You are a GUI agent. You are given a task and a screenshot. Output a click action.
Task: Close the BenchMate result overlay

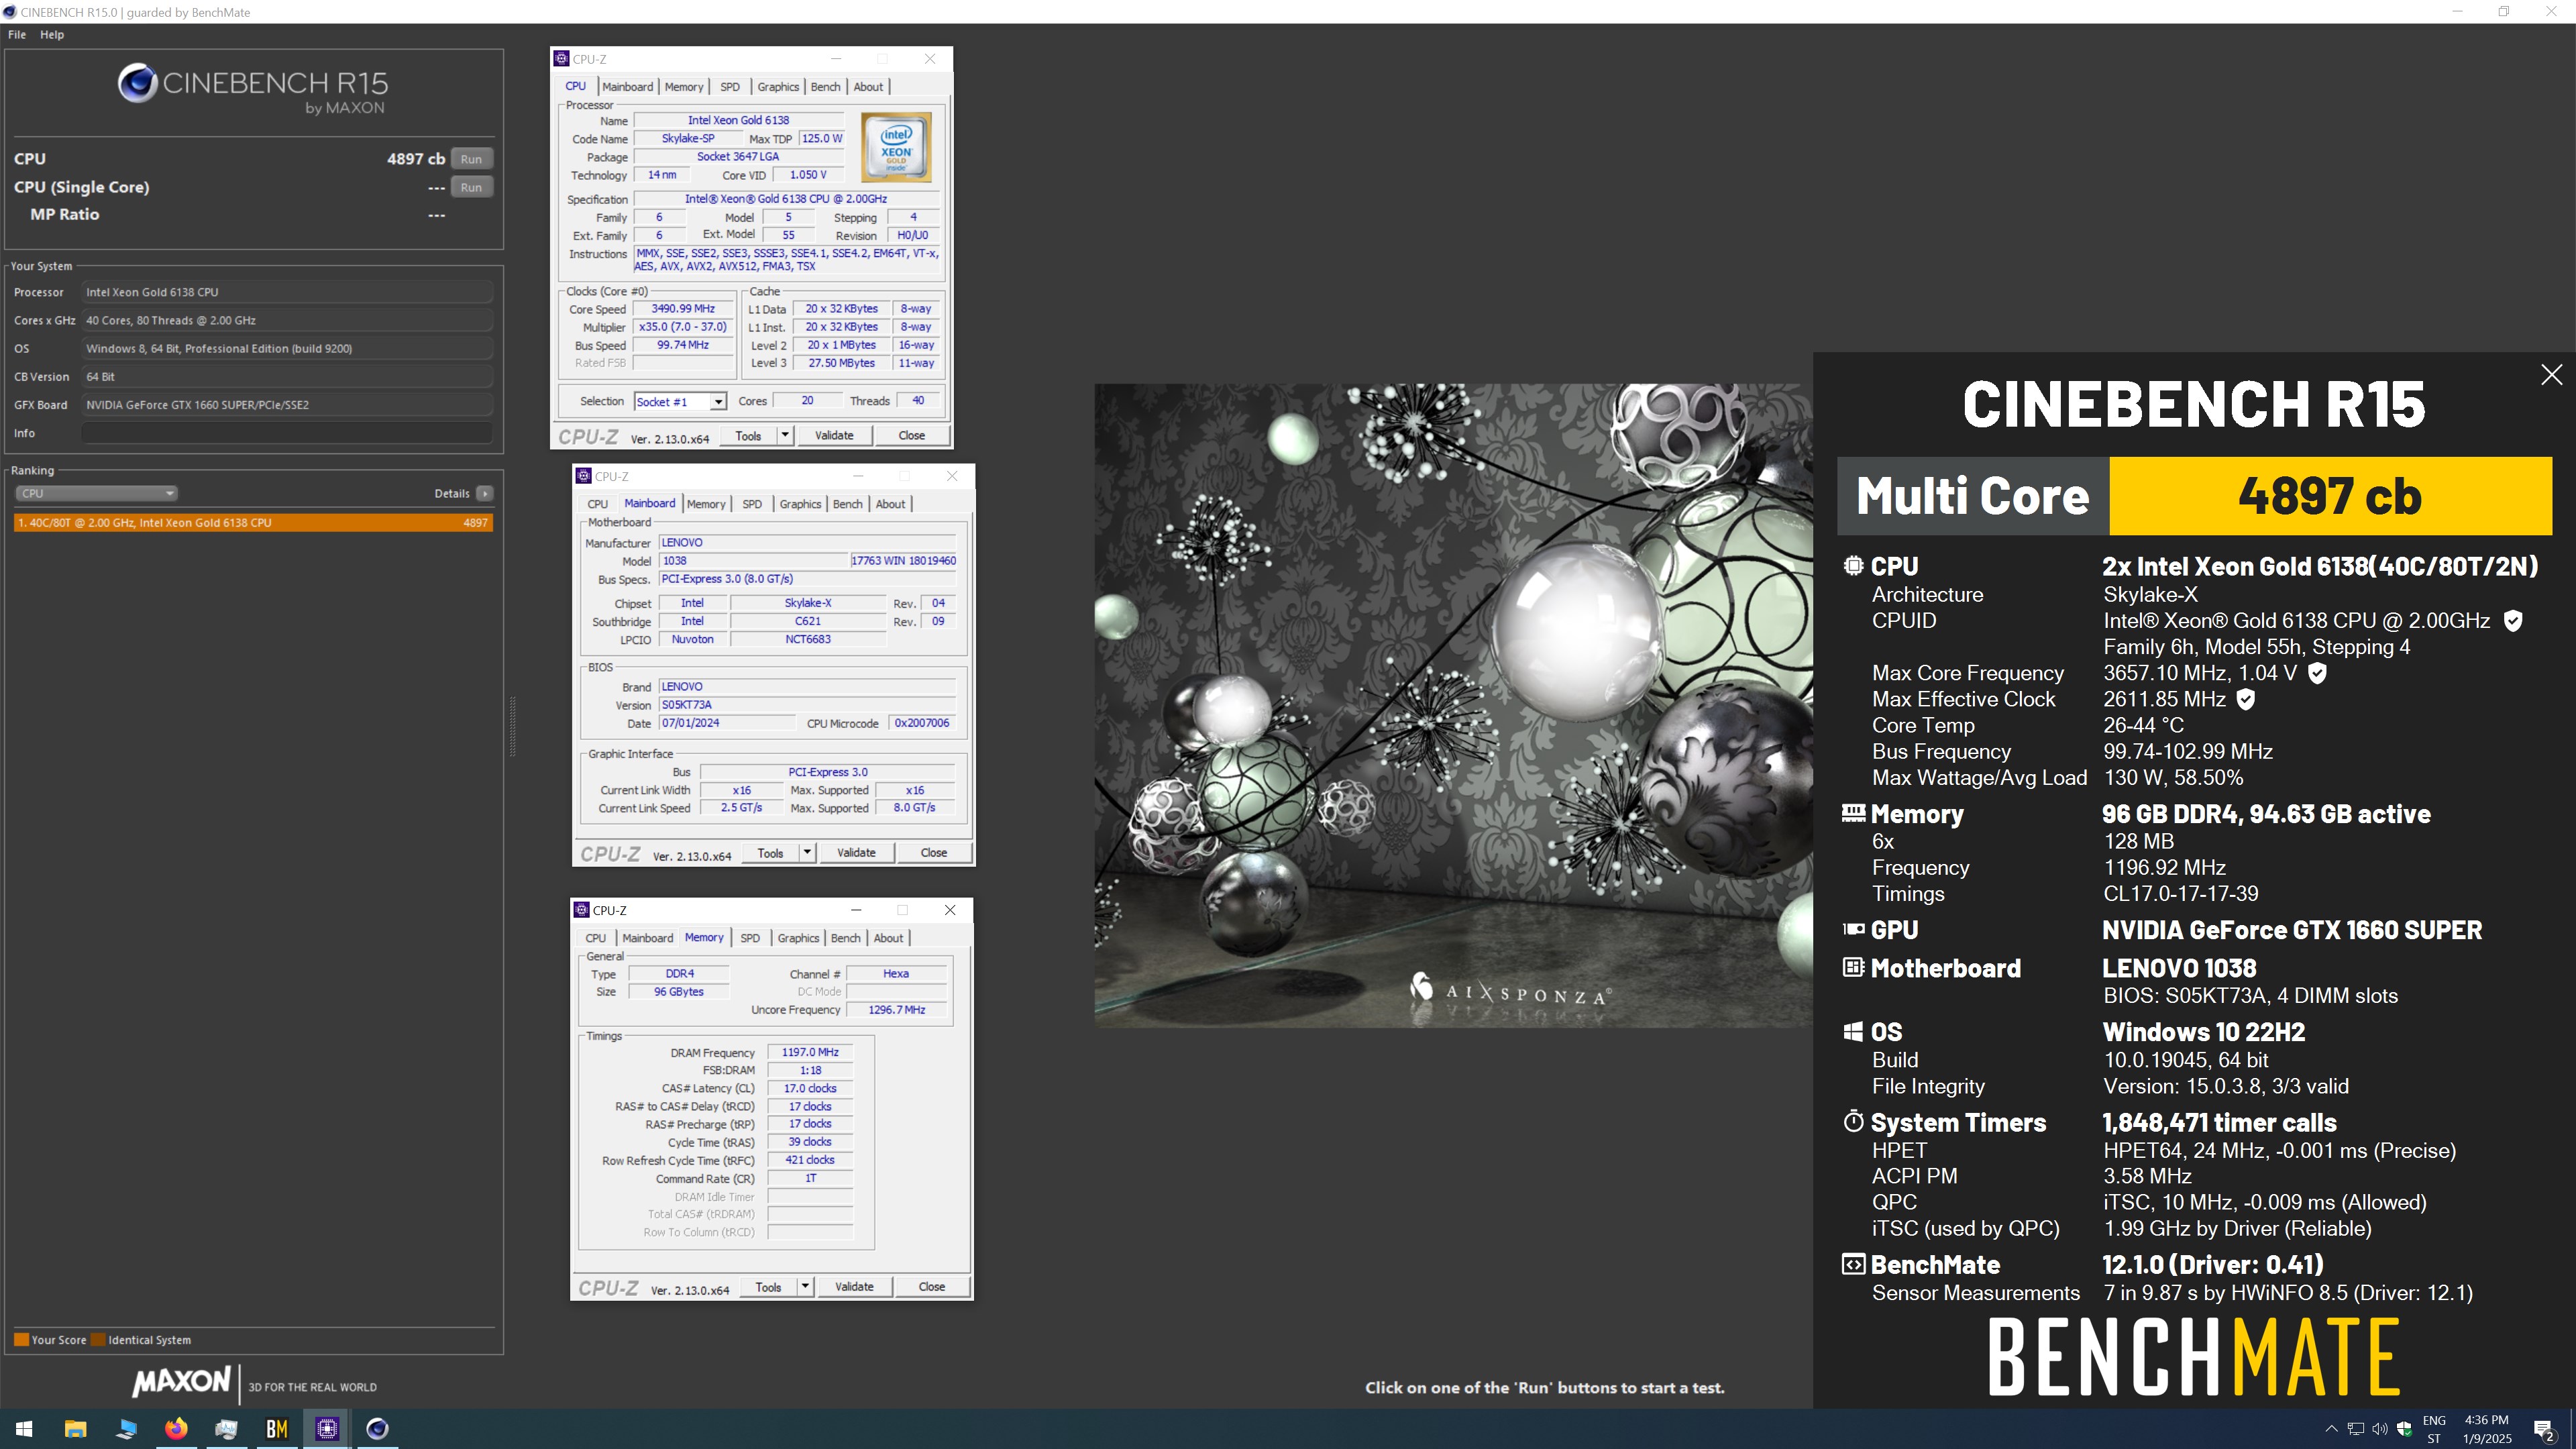2551,375
